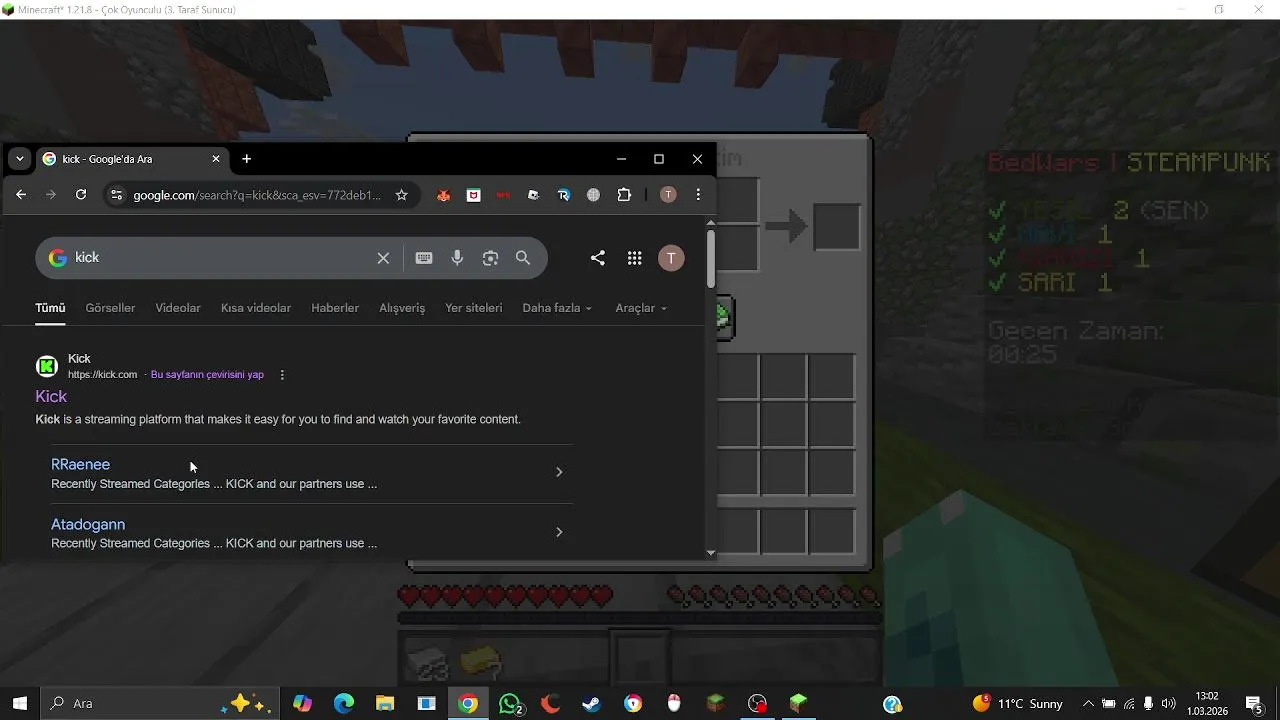1280x720 pixels.
Task: Bookmark this page with the star icon
Action: point(402,195)
